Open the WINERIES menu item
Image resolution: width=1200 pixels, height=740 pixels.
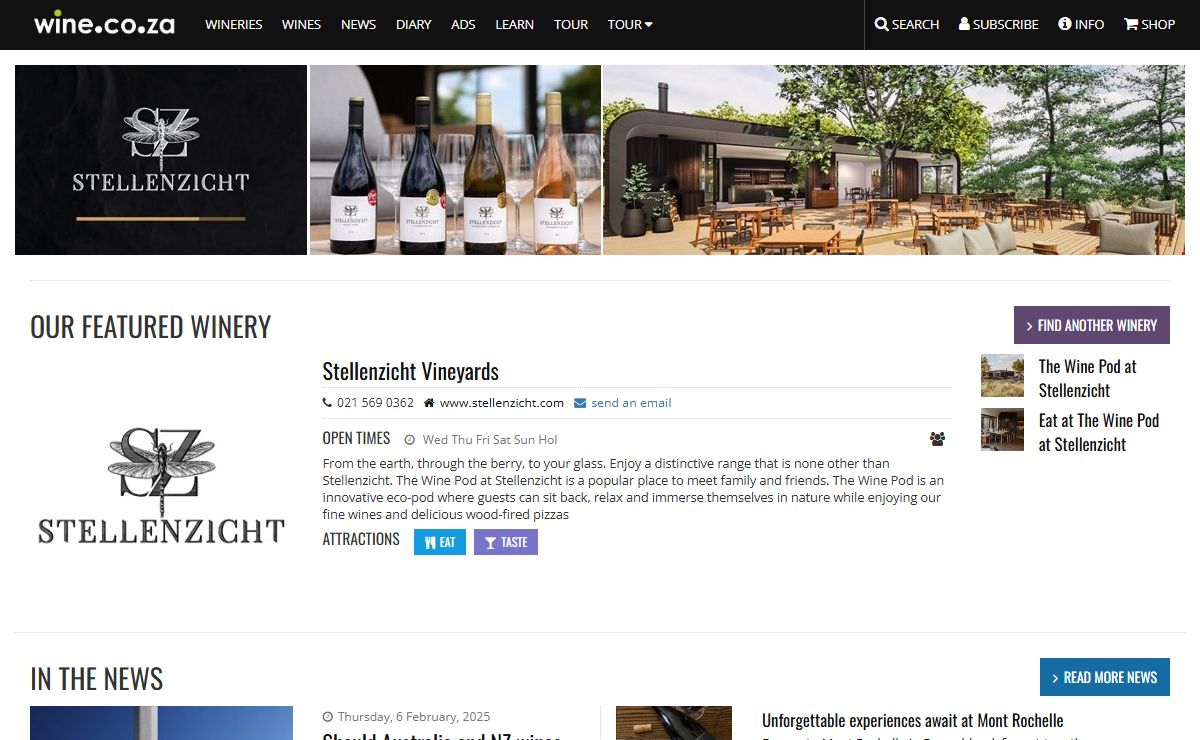[234, 24]
